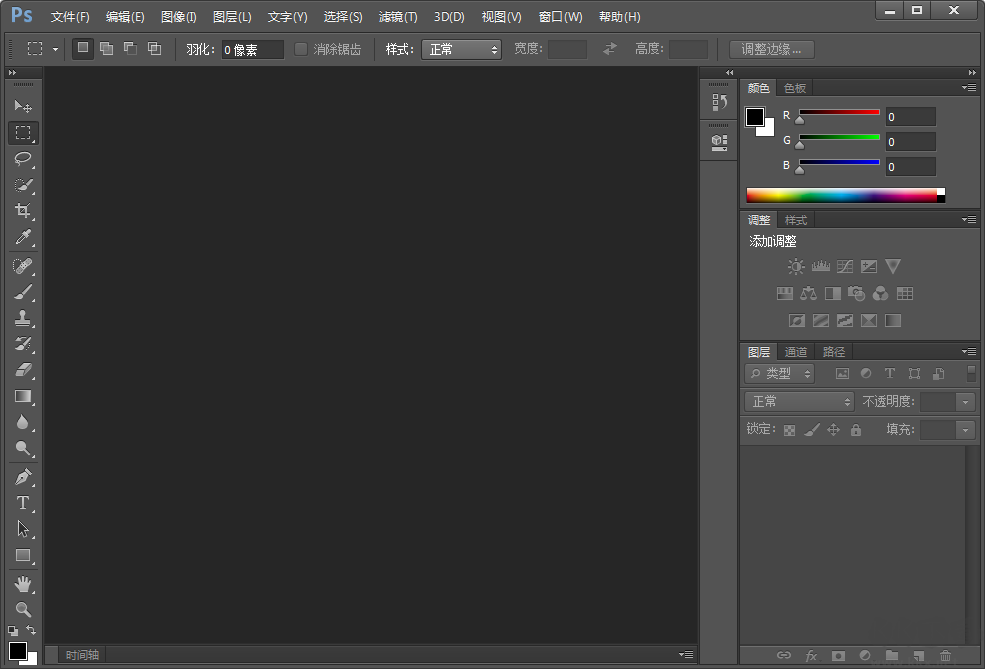
Task: Open the Layers panel flyout menu
Action: 968,351
